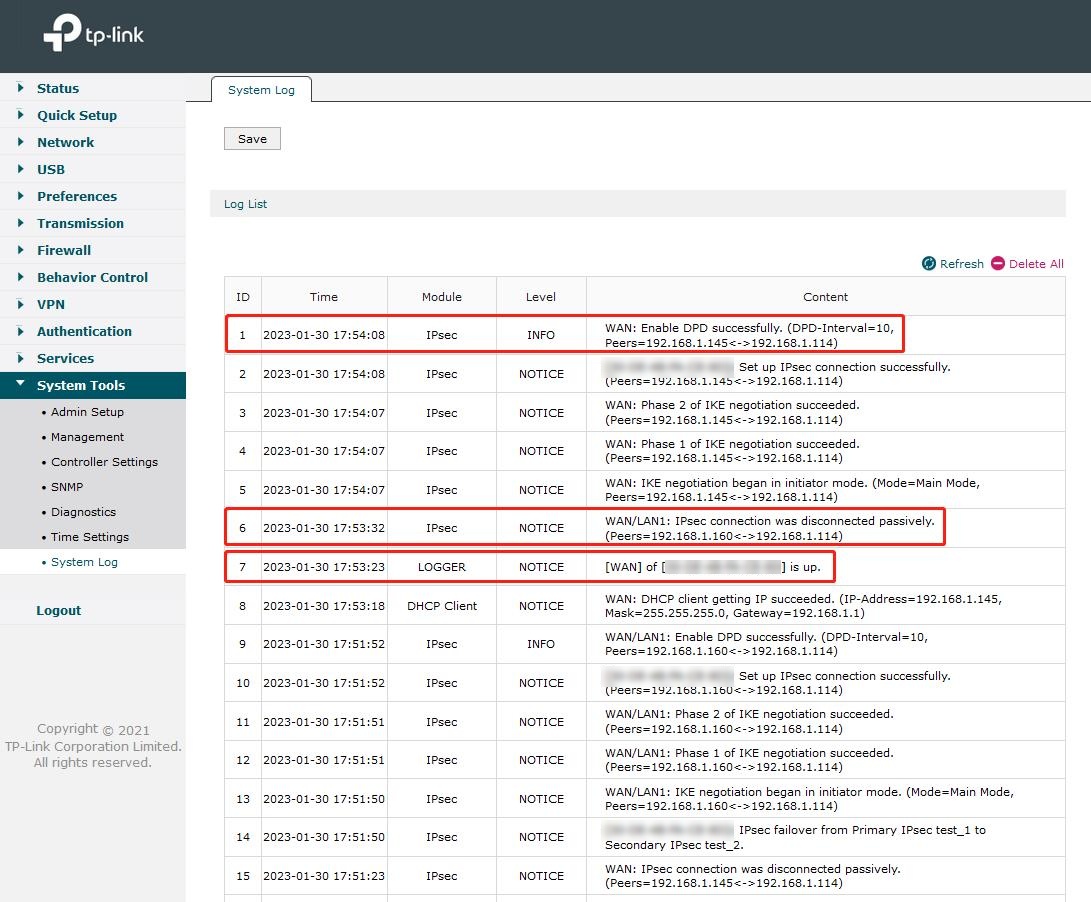
Task: Click the TP-Link logo
Action: 93,34
